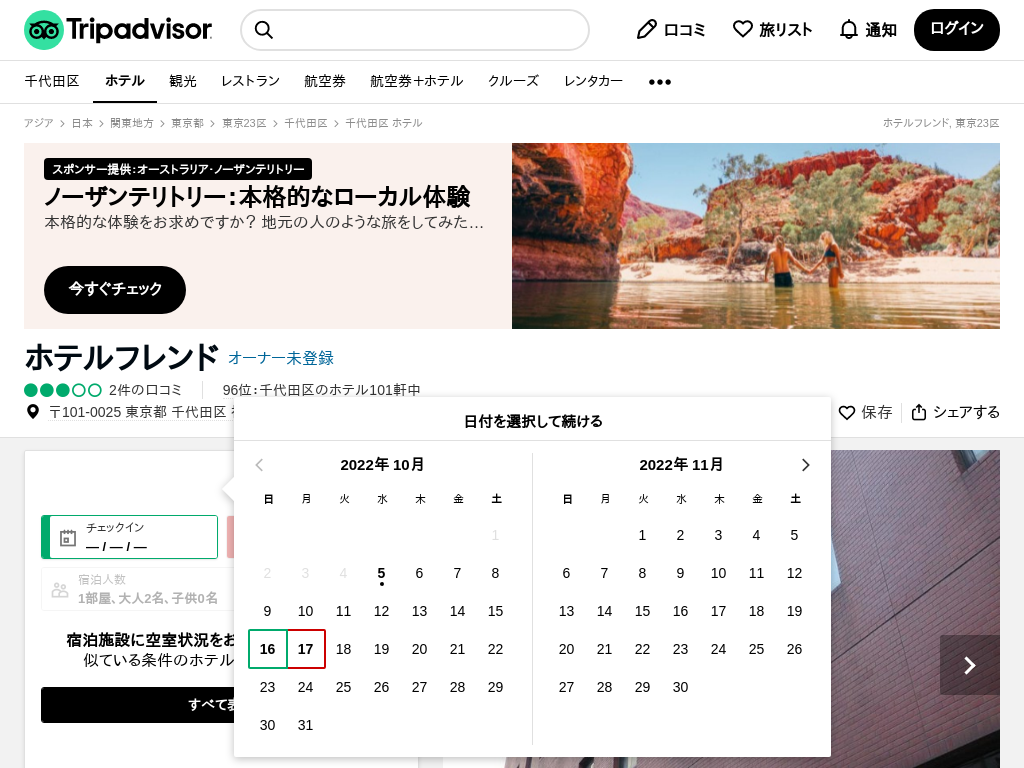
Task: Open the more options ellipsis menu
Action: [x=660, y=82]
